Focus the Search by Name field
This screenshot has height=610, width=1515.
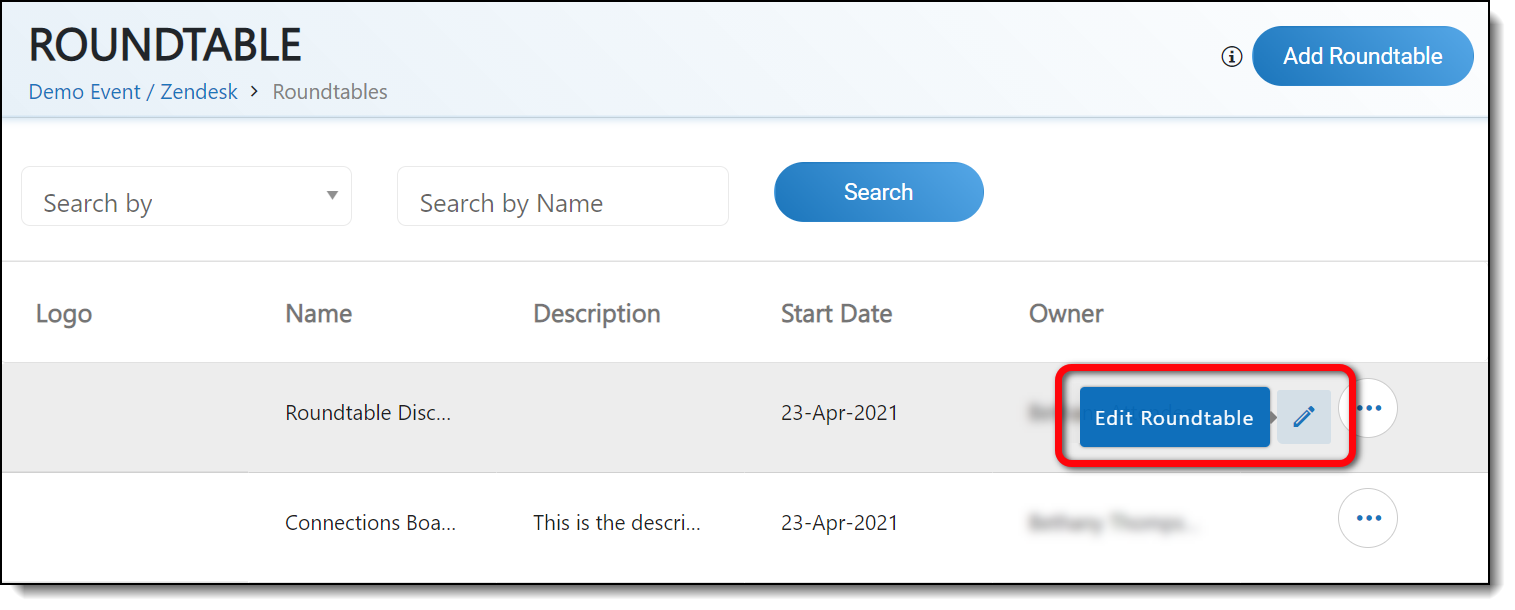tap(562, 197)
